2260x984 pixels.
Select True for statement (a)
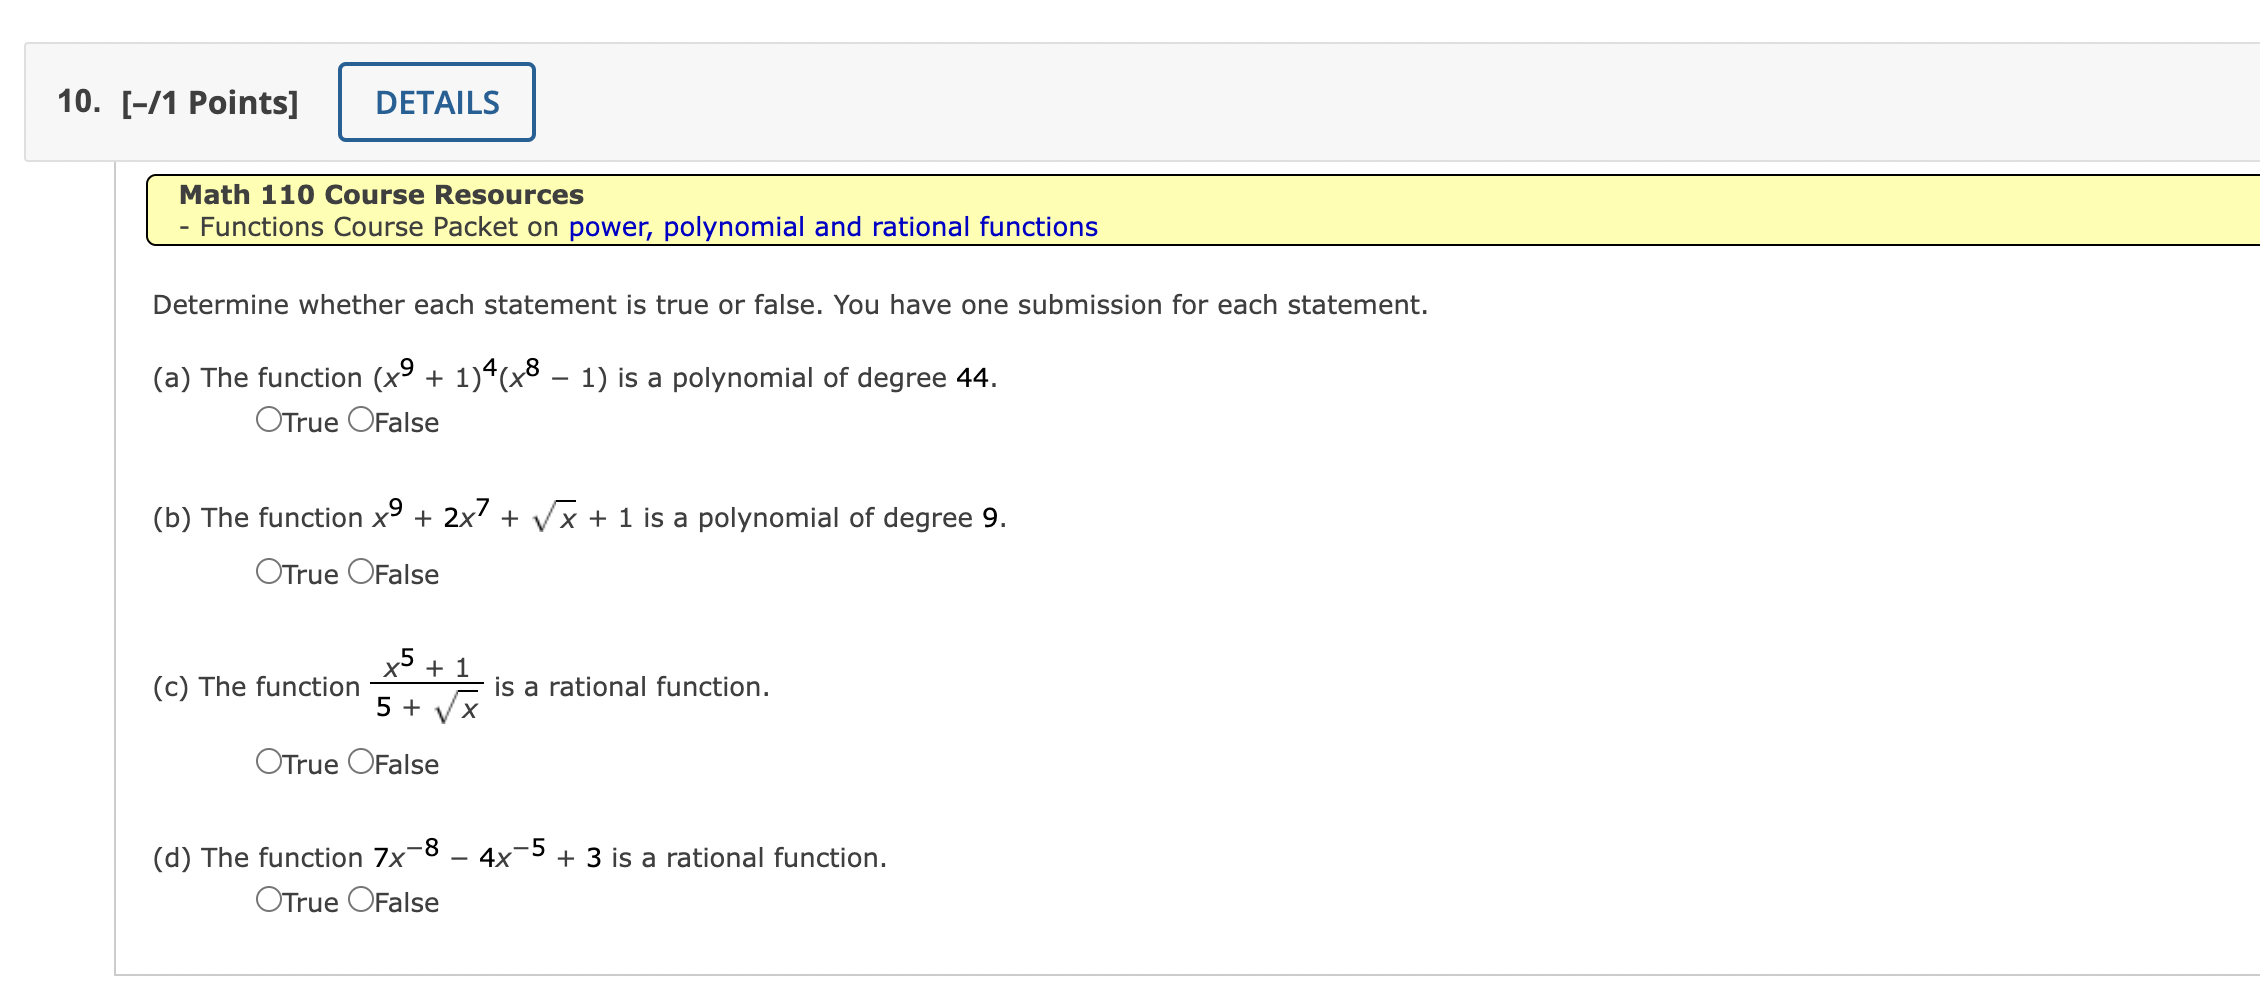click(x=268, y=421)
